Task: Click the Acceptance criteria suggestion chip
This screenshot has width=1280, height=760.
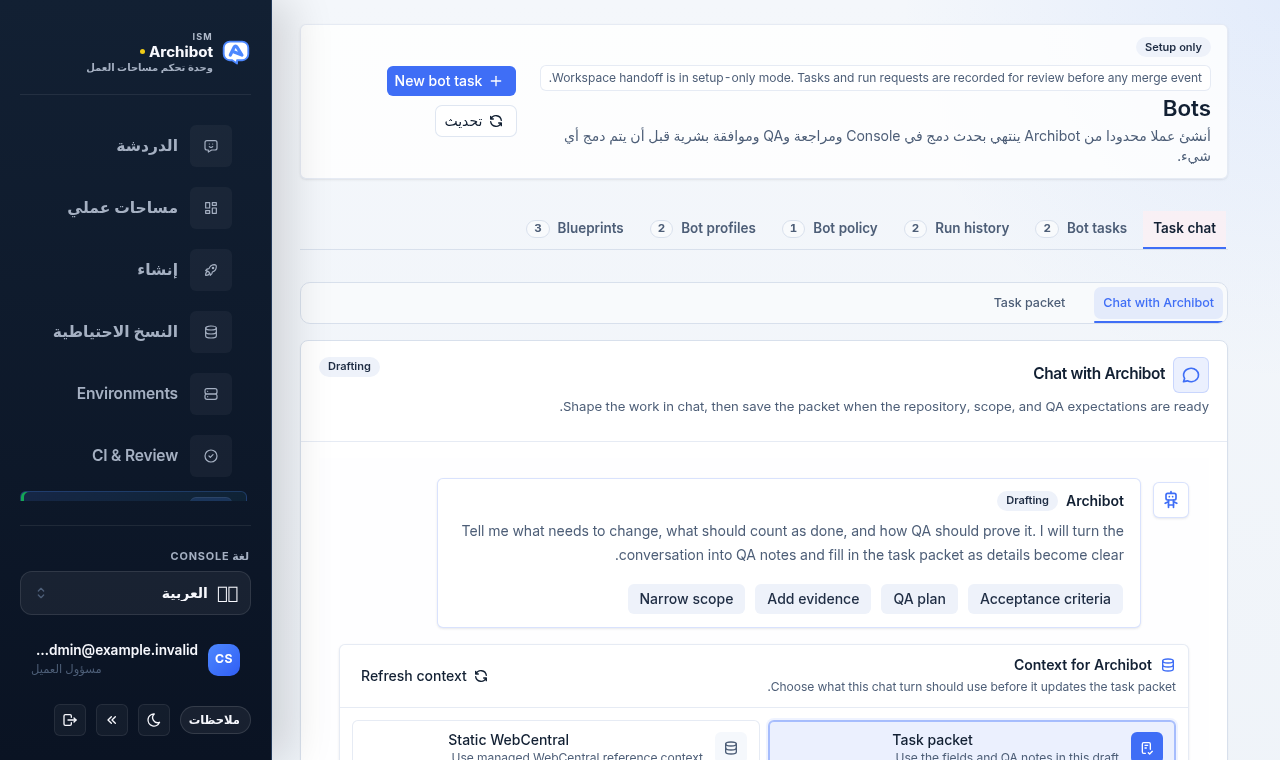Action: pyautogui.click(x=1045, y=599)
